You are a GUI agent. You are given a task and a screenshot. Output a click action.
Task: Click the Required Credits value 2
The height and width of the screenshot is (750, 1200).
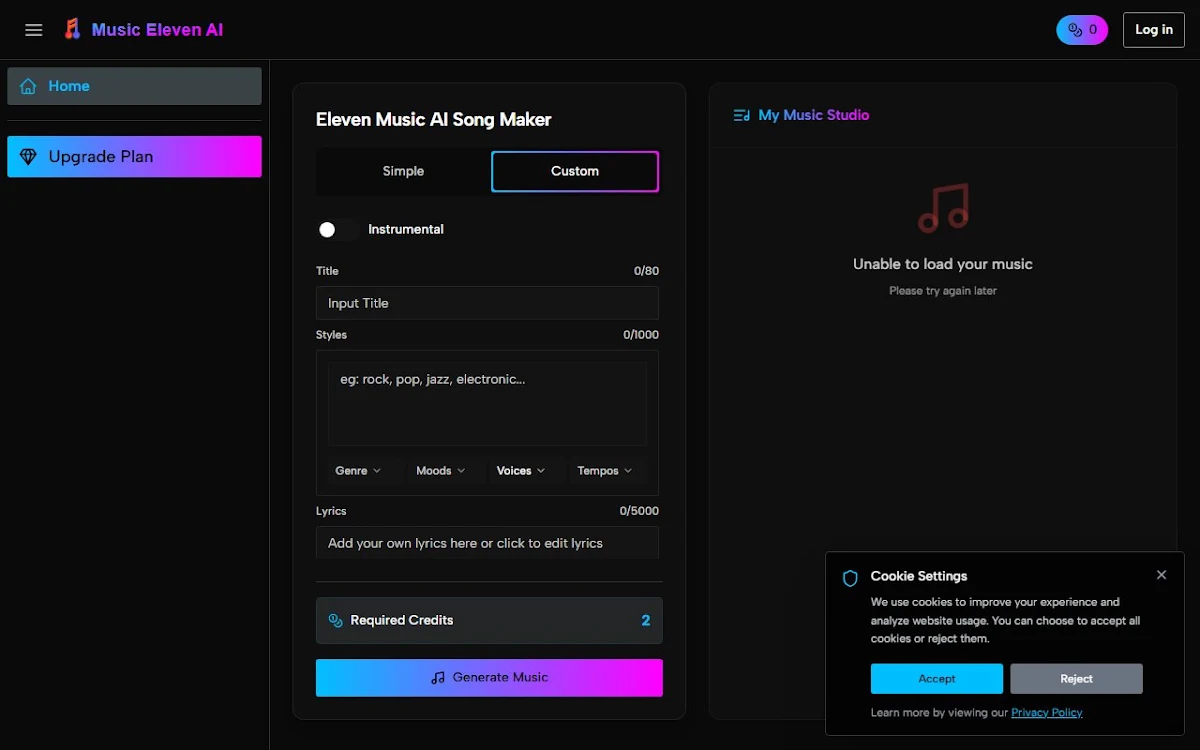tap(646, 621)
